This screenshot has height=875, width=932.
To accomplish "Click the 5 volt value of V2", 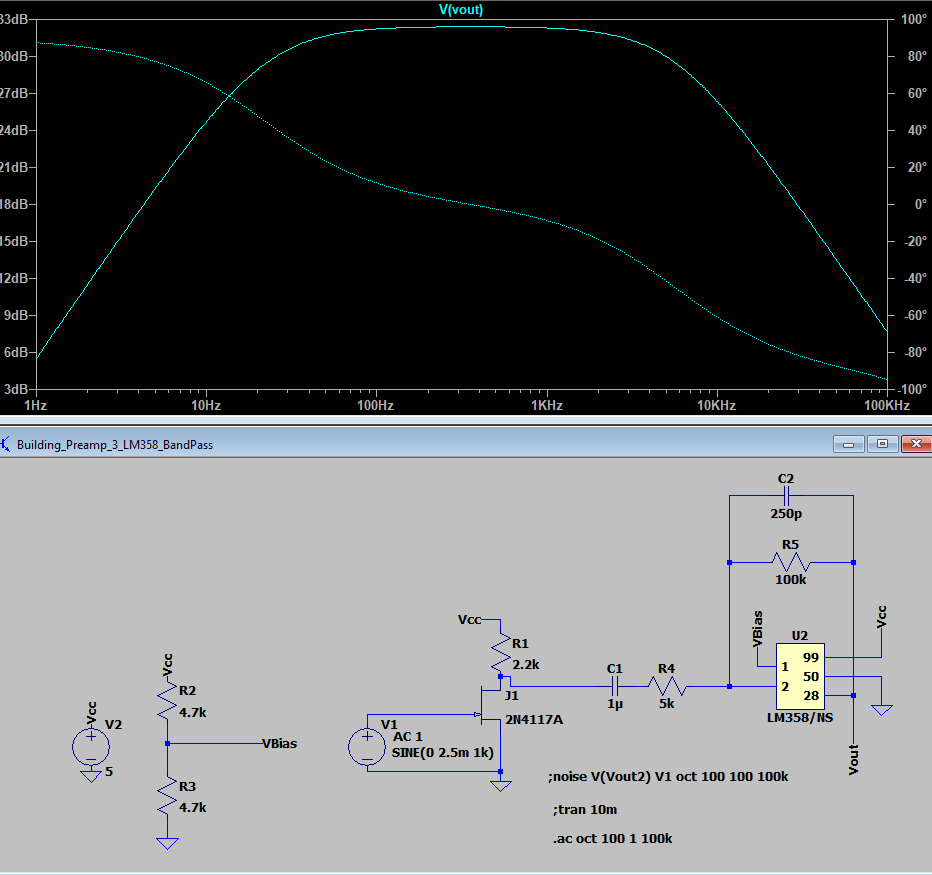I will 109,772.
